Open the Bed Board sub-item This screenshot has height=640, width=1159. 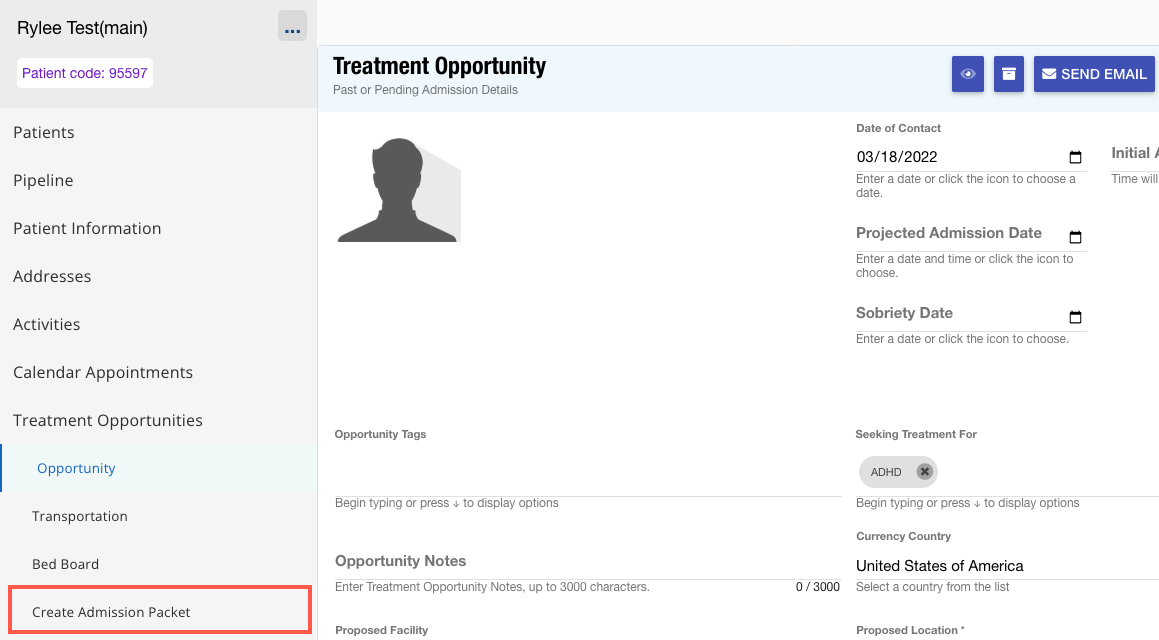[65, 564]
